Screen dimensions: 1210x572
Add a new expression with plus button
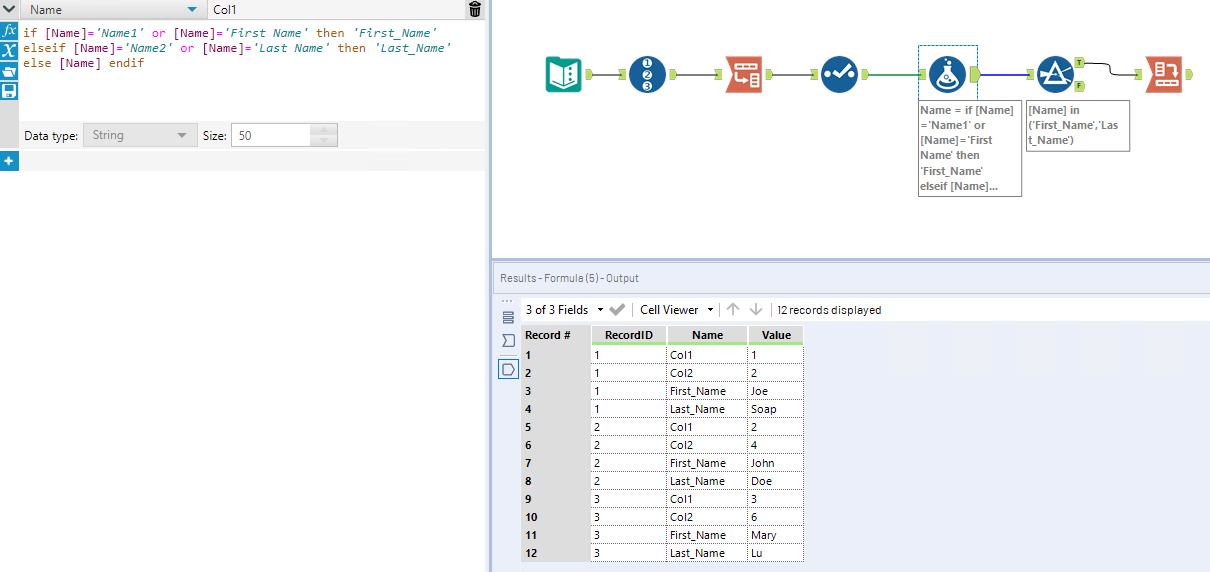coord(9,161)
